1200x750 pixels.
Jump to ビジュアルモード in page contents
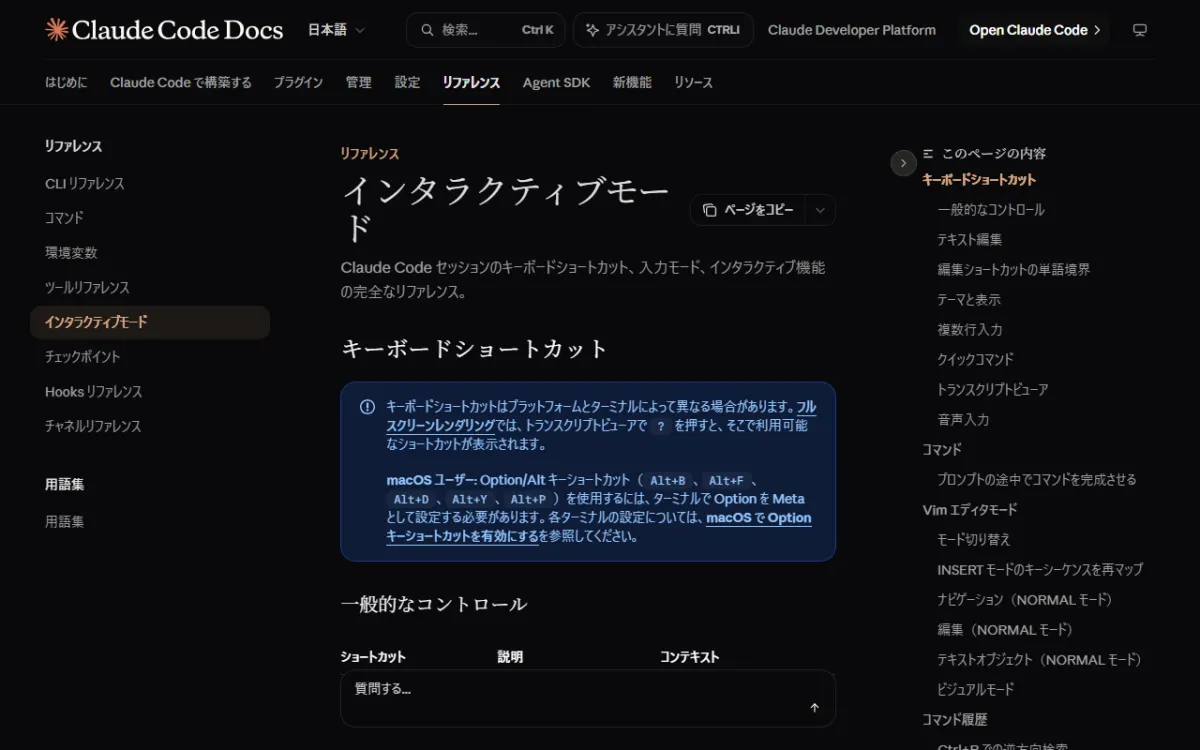(975, 690)
